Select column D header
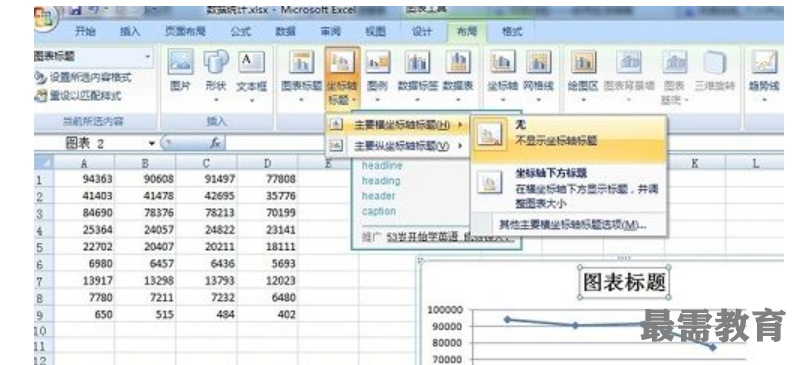This screenshot has height=365, width=792. click(x=267, y=163)
